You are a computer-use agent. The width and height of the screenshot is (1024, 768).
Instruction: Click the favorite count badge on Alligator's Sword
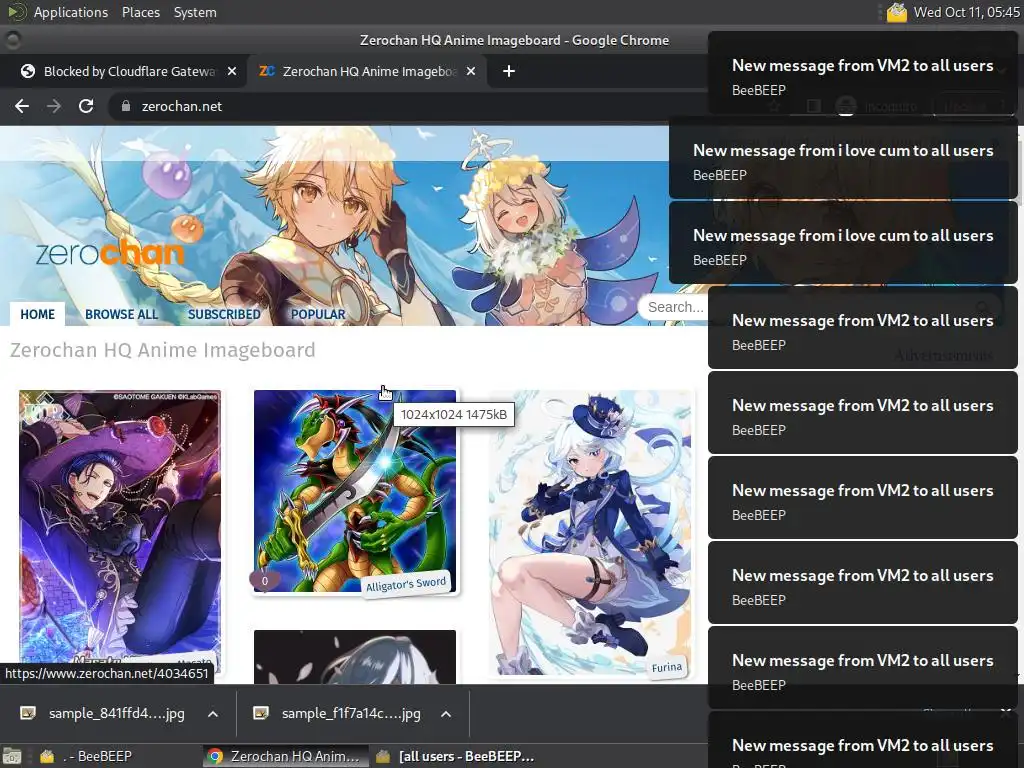[x=264, y=580]
